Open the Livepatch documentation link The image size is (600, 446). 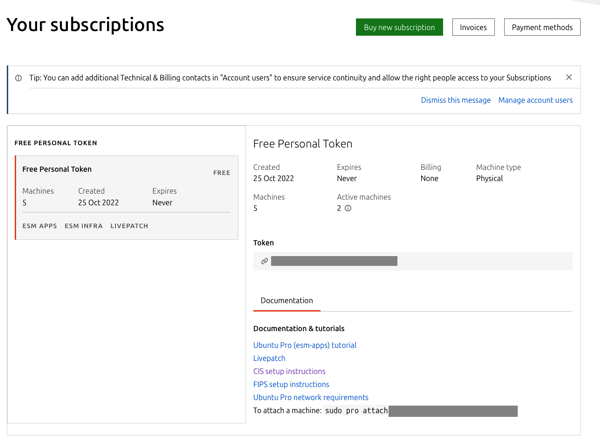(269, 358)
